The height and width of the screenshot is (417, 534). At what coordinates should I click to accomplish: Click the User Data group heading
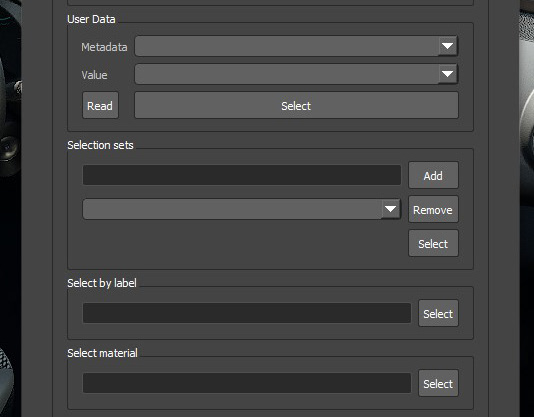tap(91, 19)
